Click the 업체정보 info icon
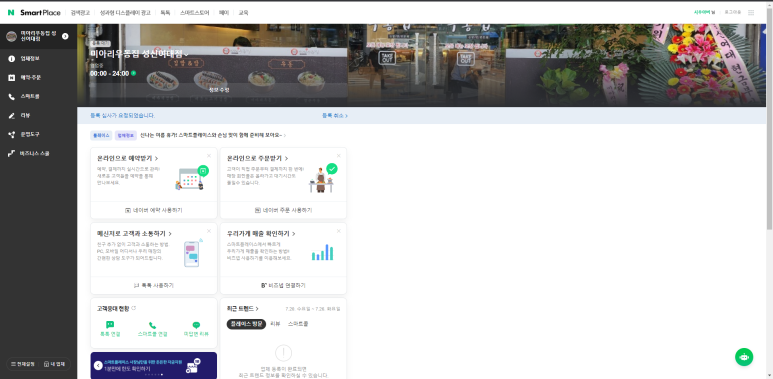Image resolution: width=773 pixels, height=379 pixels. pyautogui.click(x=12, y=59)
